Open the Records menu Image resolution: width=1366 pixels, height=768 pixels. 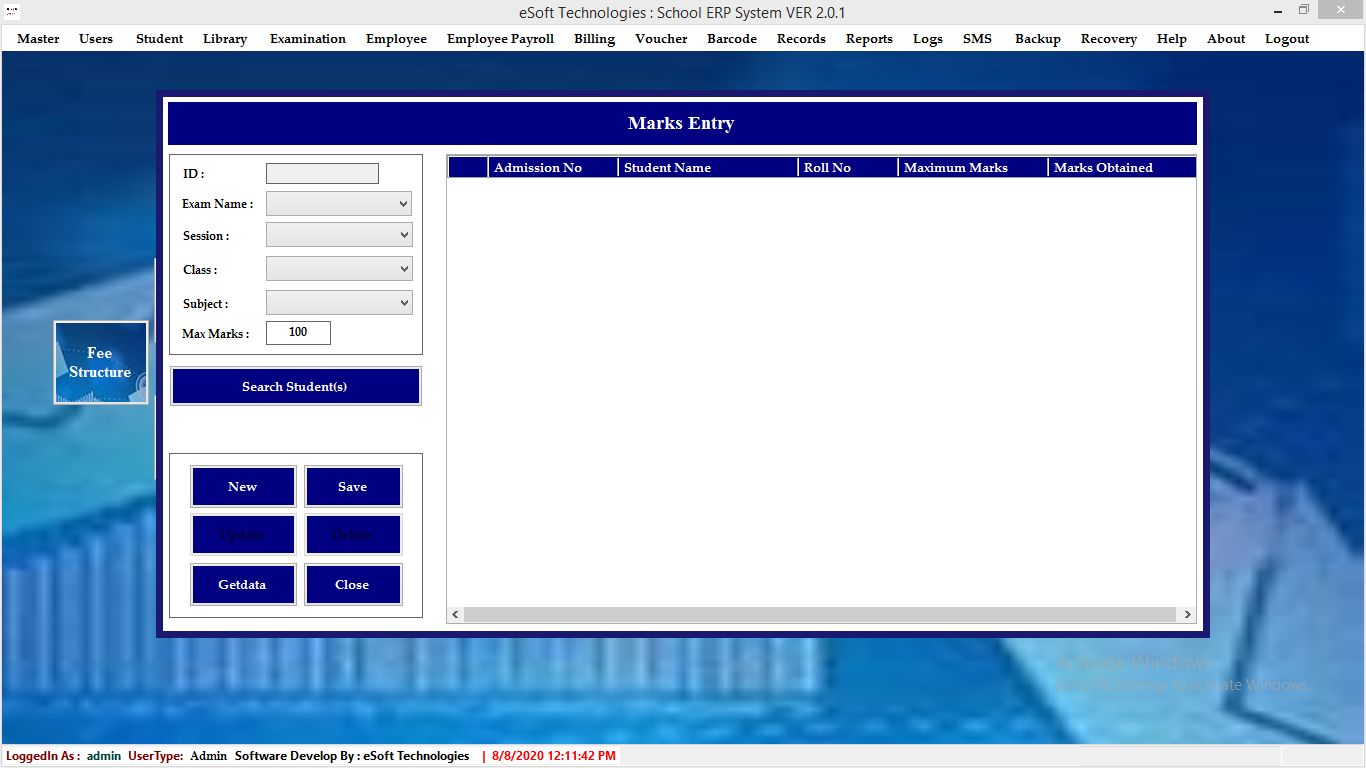[801, 39]
